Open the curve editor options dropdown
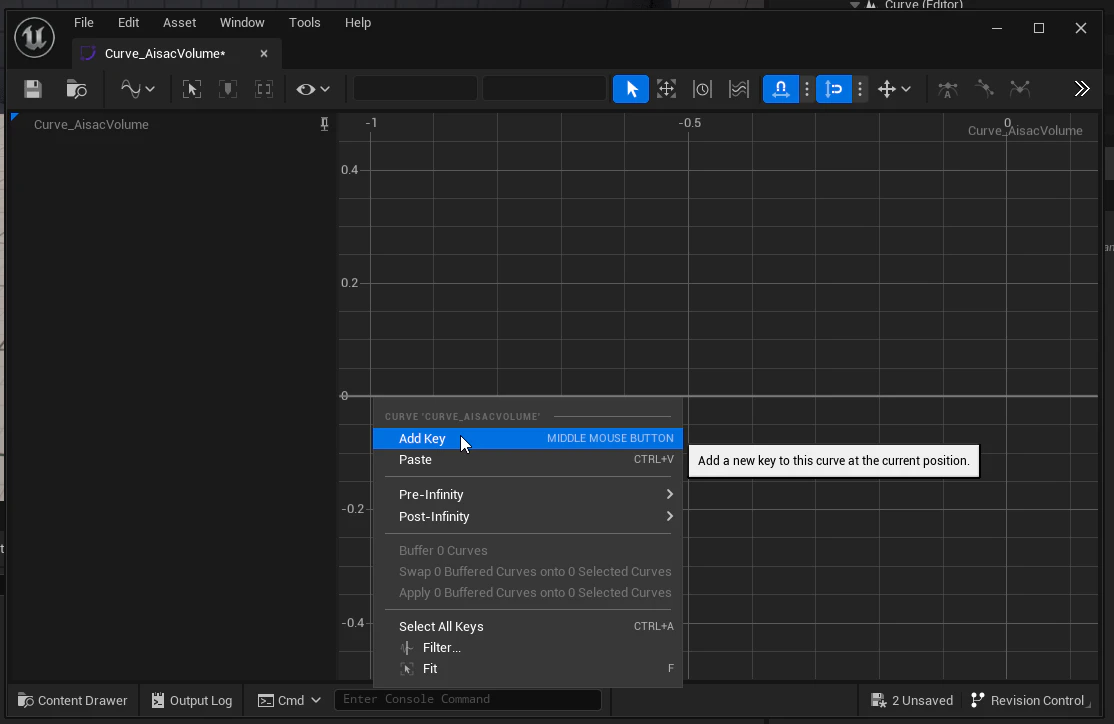Screen dimensions: 1114x724 click(x=137, y=89)
